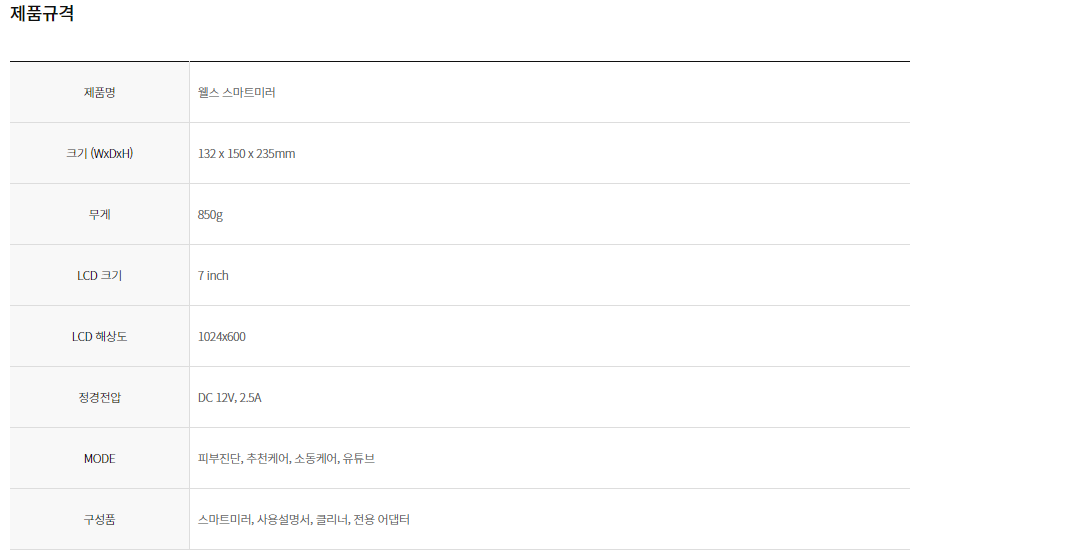Click the 피부진단 mode text

click(219, 459)
